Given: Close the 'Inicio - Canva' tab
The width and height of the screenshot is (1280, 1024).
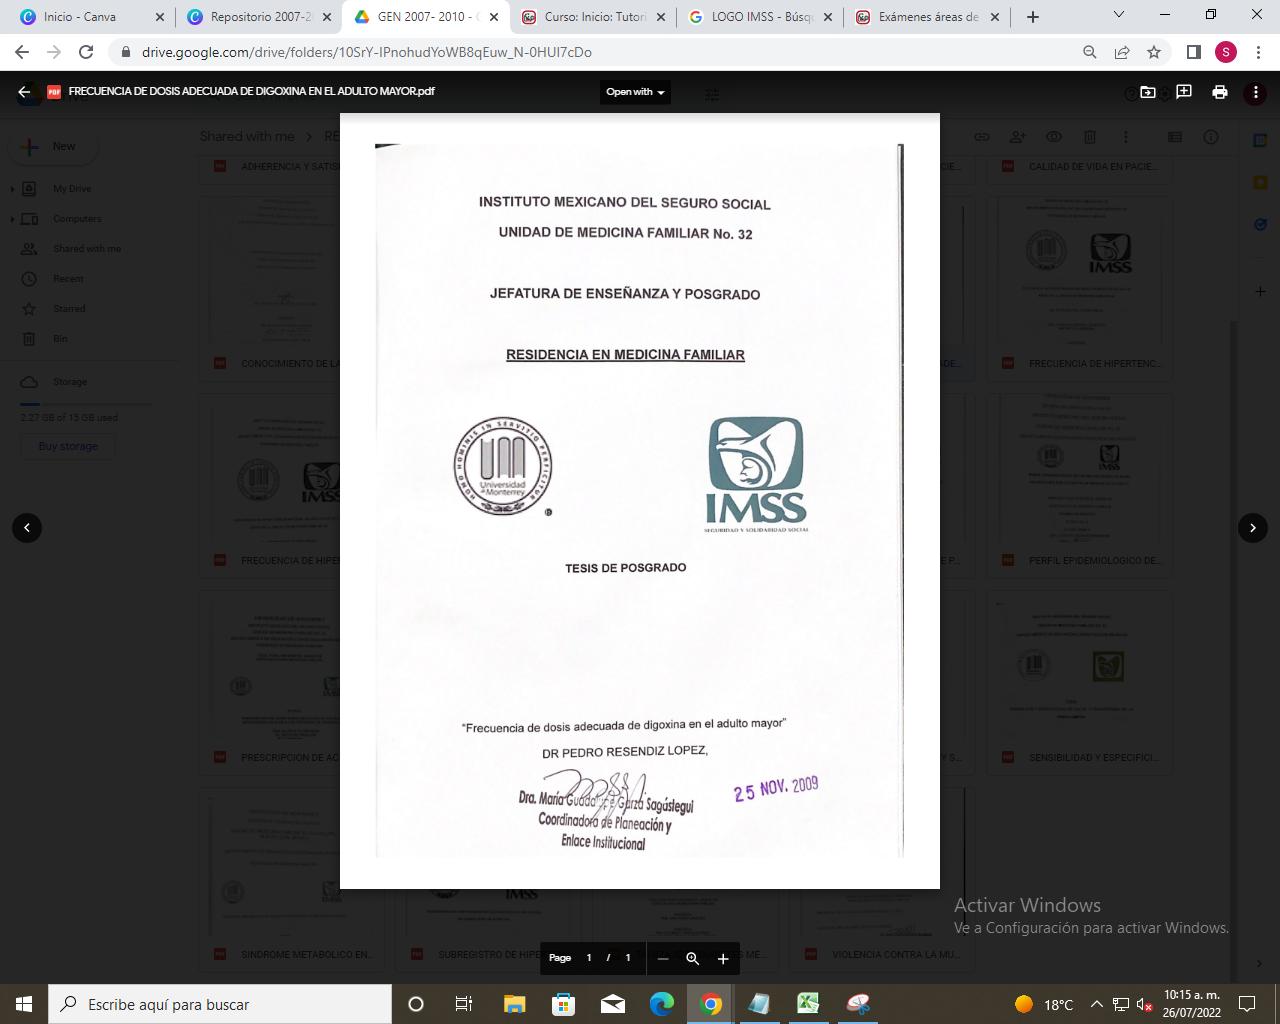Looking at the screenshot, I should pyautogui.click(x=159, y=17).
